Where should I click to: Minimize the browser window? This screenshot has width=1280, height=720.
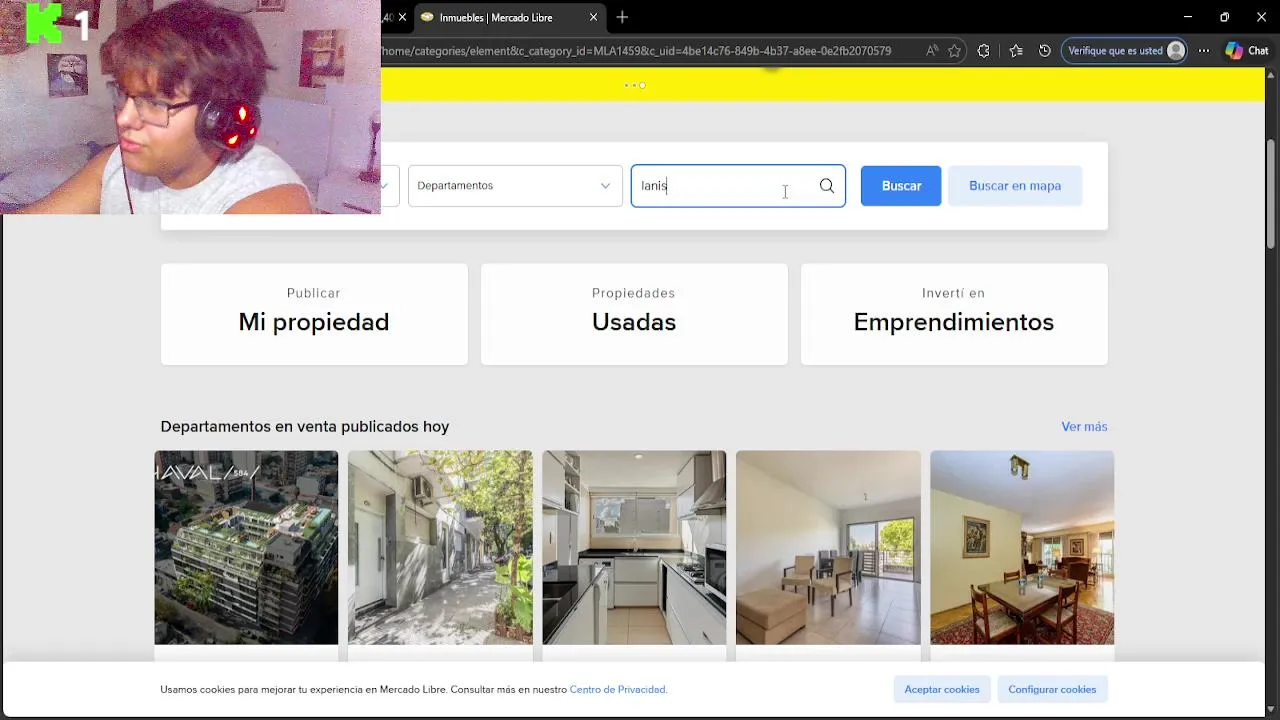pos(1188,17)
